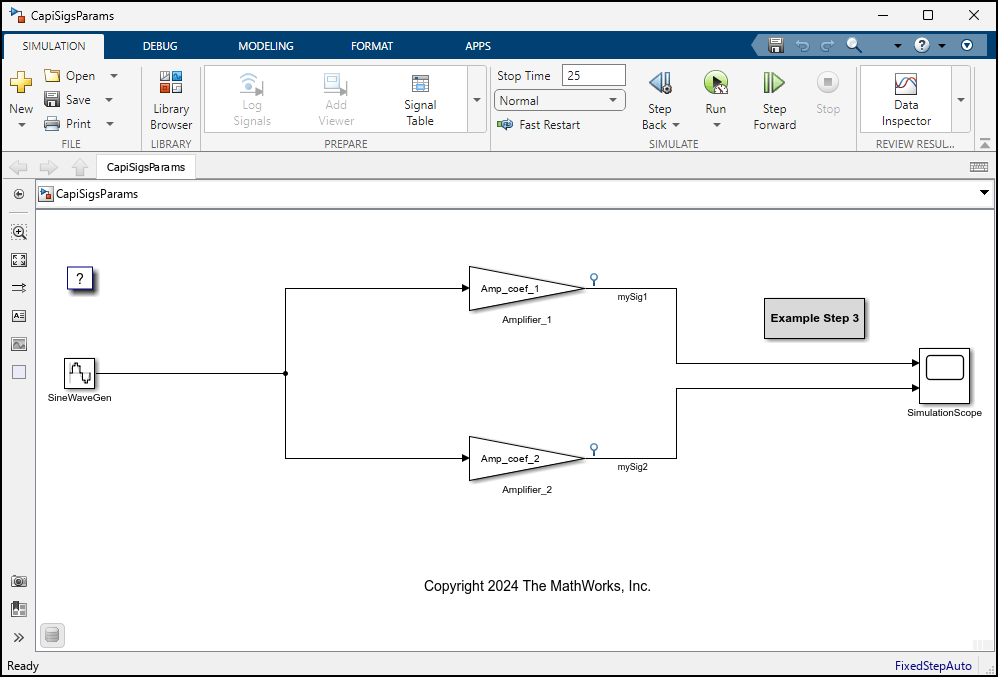Viewport: 998px width, 677px height.
Task: Click the Example Step 3 button
Action: click(814, 318)
